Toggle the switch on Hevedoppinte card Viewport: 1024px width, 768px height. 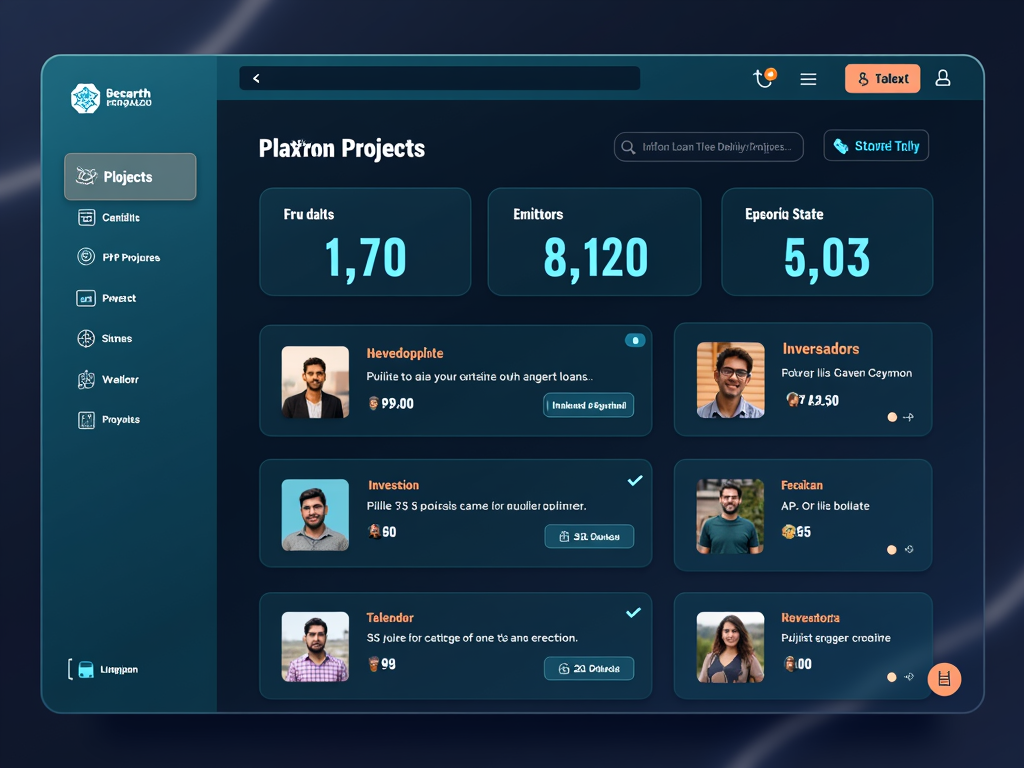tap(635, 340)
